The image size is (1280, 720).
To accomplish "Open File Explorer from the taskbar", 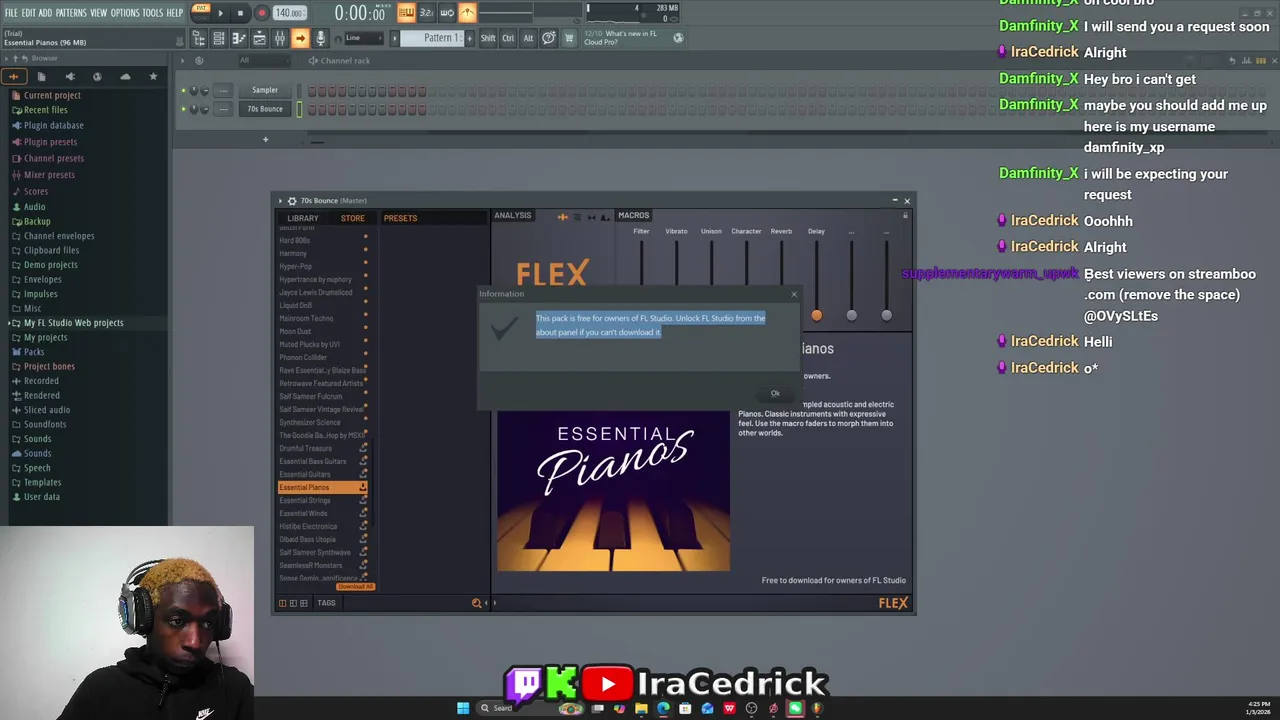I will [641, 708].
